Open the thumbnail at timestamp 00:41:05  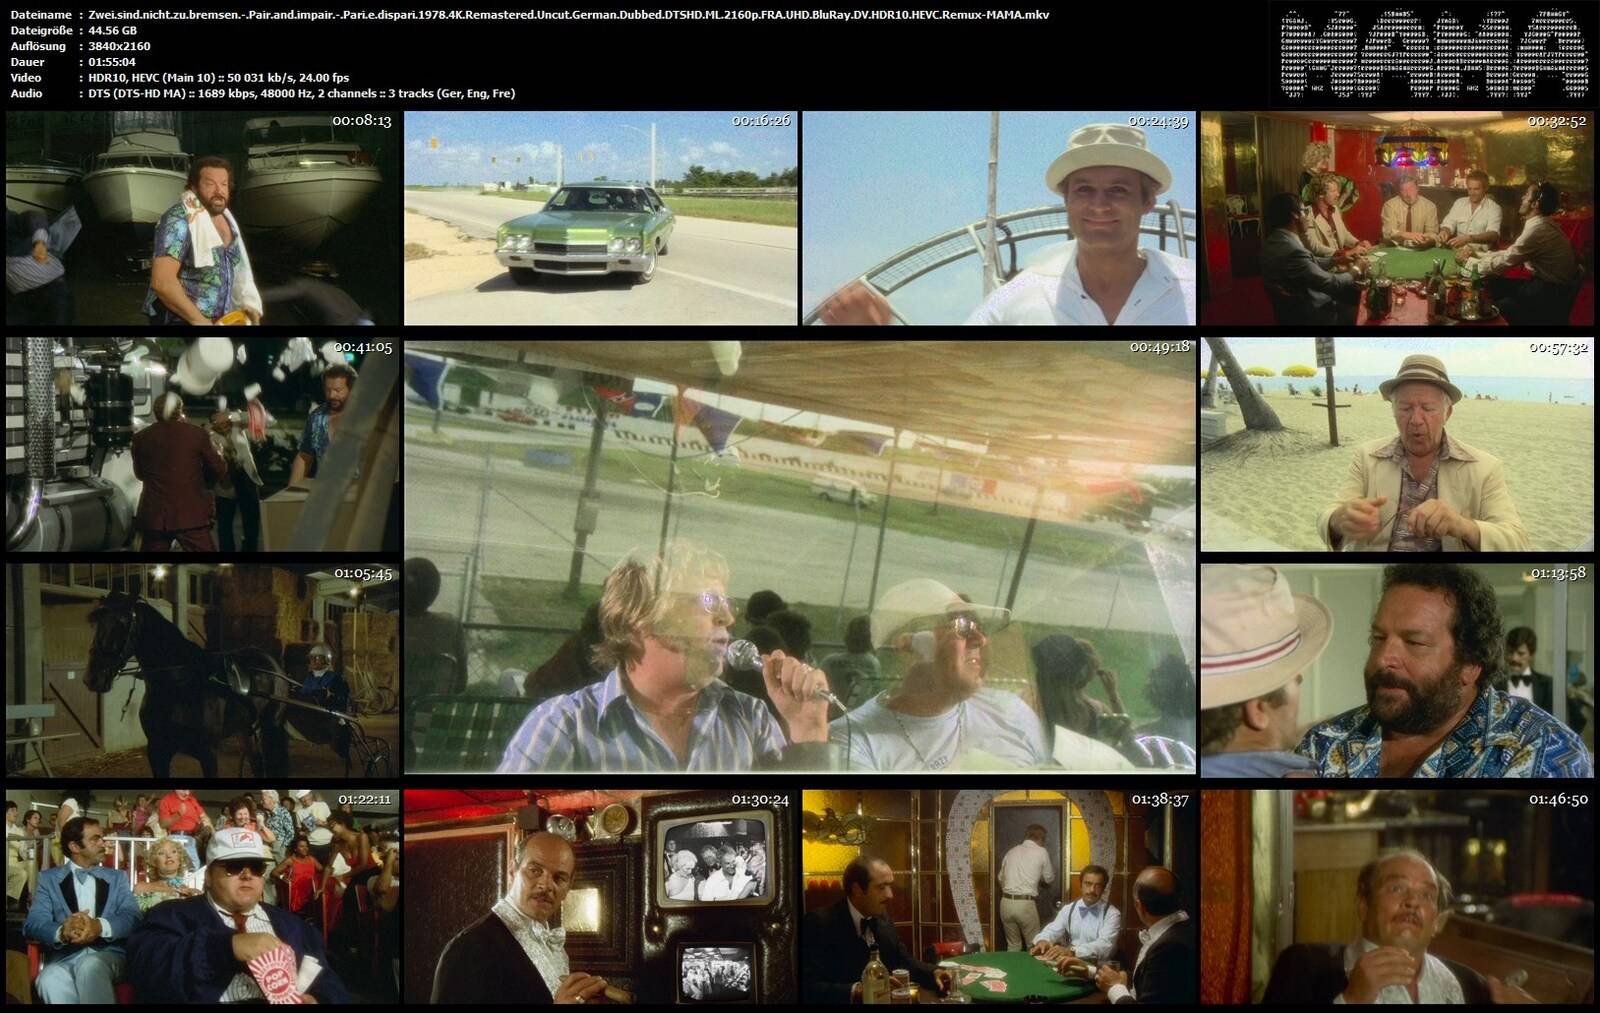tap(202, 444)
